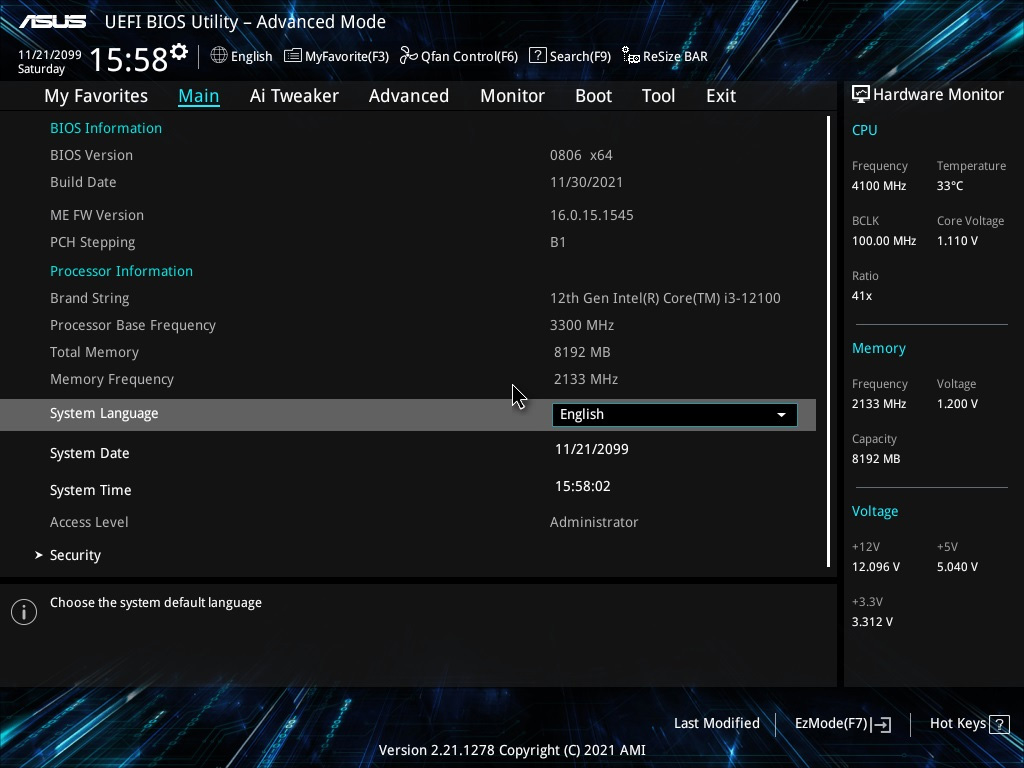Click the info icon beside help text
Image resolution: width=1024 pixels, height=768 pixels.
(x=24, y=612)
